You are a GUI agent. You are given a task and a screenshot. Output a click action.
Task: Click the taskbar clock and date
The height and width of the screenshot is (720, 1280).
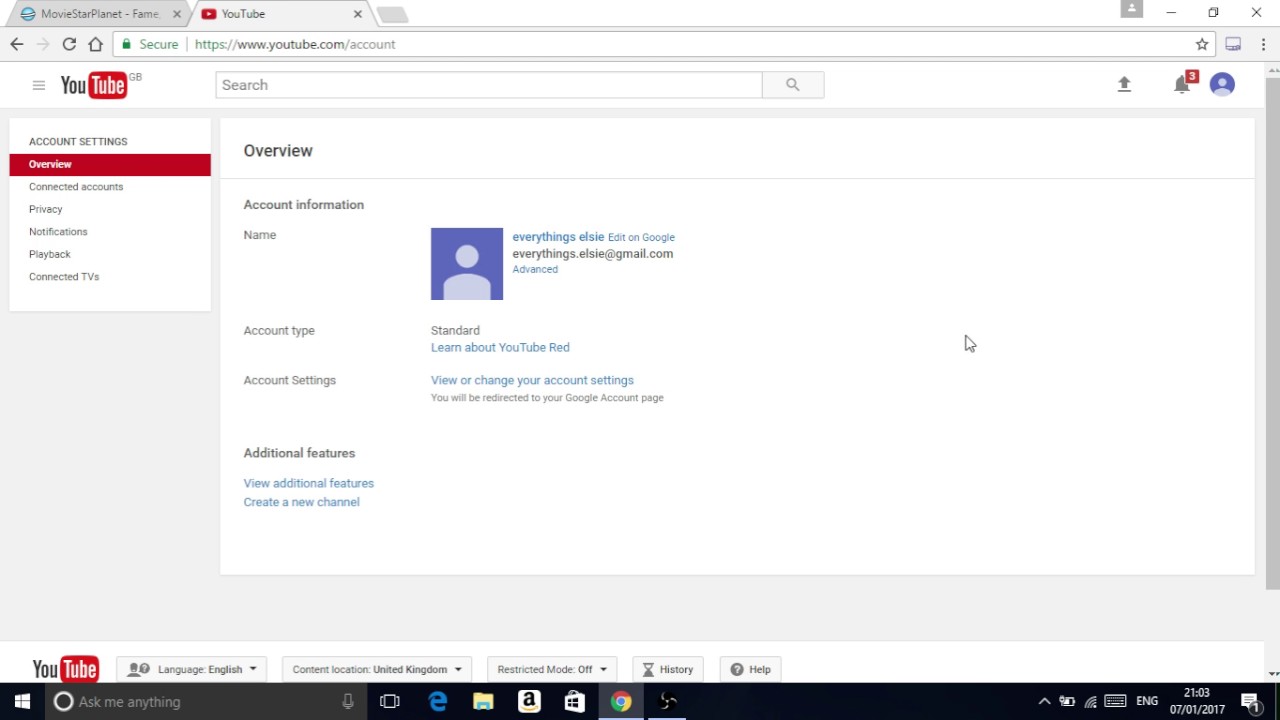coord(1197,701)
